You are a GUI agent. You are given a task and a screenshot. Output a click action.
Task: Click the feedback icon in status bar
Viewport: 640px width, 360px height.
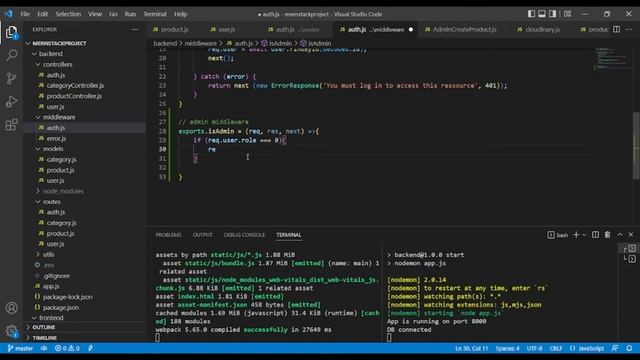615,348
